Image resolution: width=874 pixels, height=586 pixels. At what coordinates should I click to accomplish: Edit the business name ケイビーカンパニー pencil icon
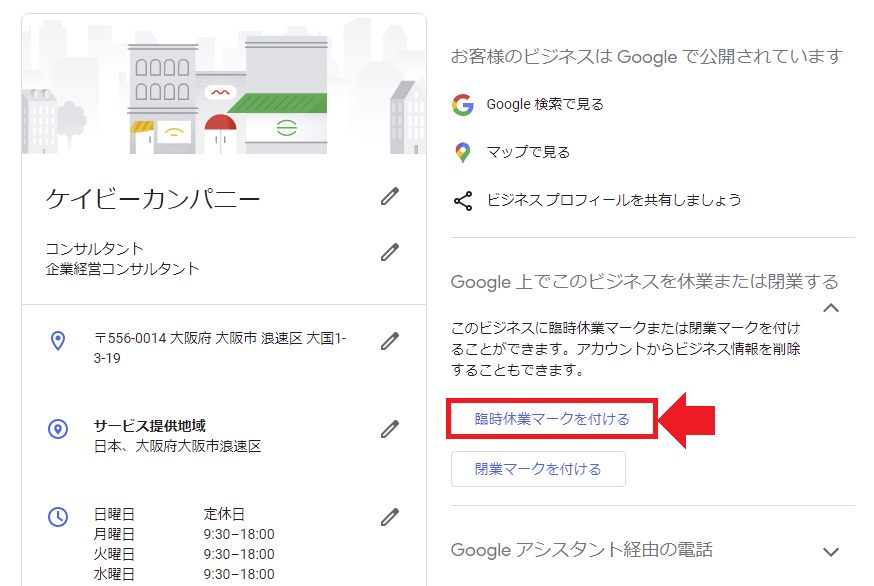click(390, 196)
